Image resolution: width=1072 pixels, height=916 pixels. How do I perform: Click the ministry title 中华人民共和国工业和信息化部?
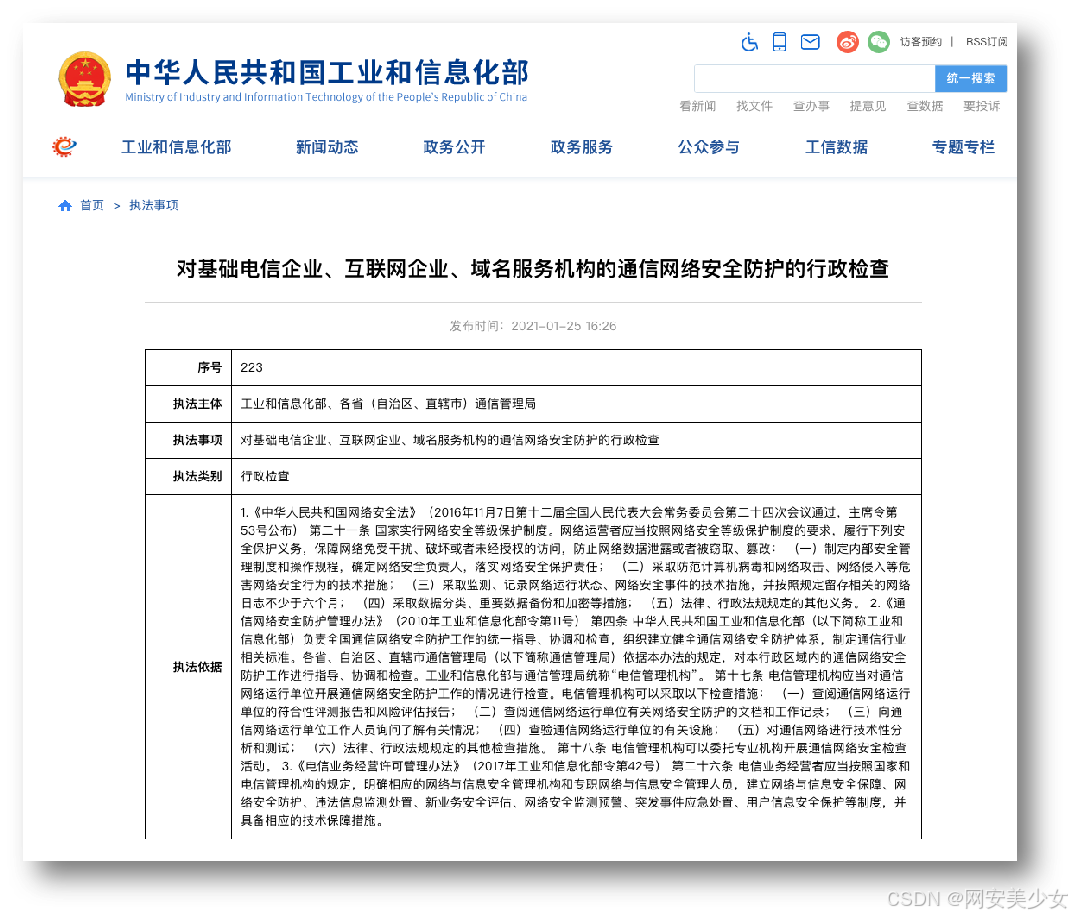pyautogui.click(x=327, y=72)
